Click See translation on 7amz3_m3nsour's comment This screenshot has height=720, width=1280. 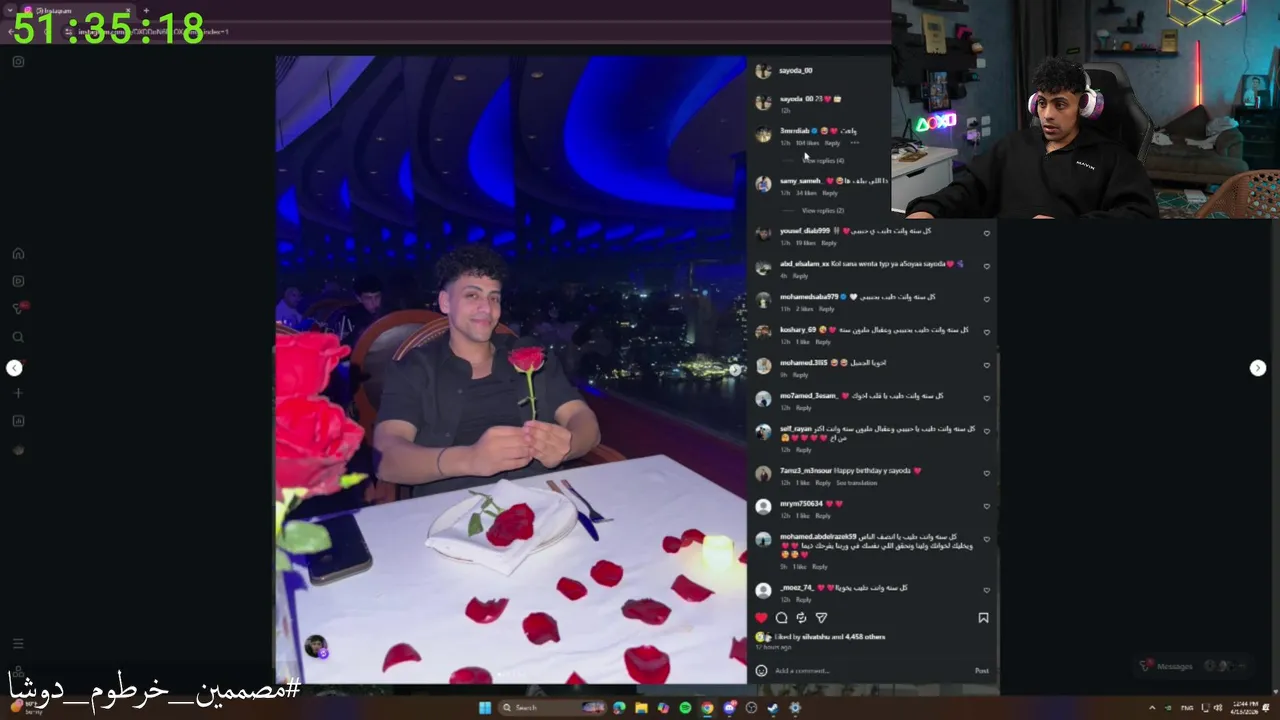click(x=857, y=483)
